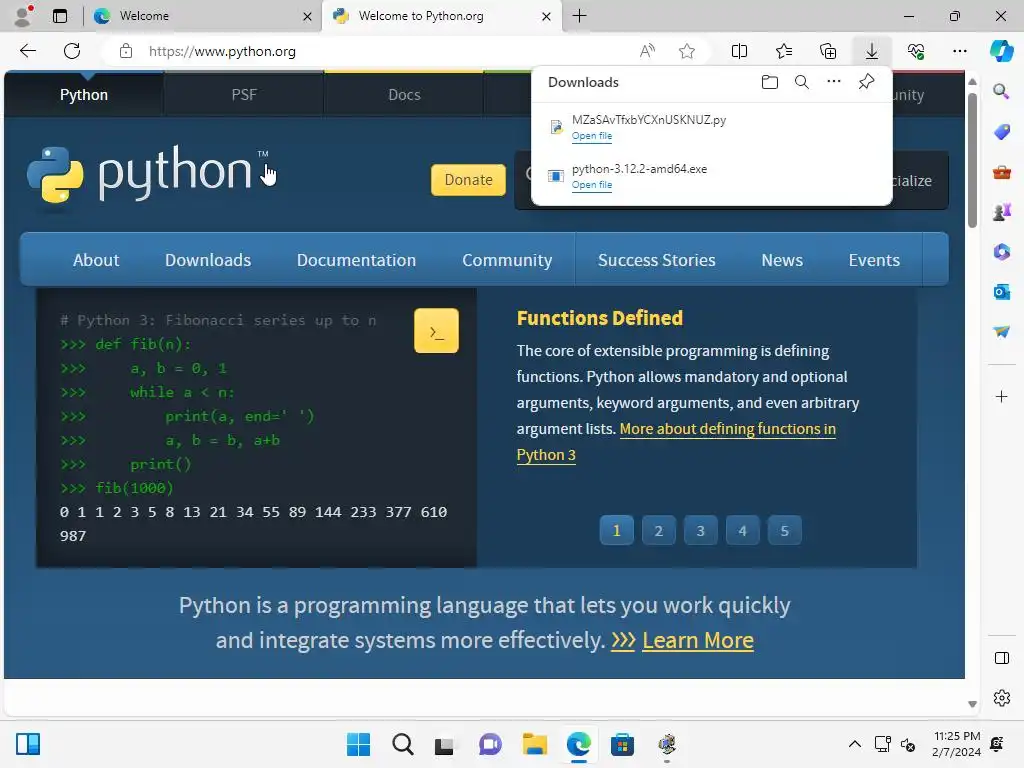Open Browser essentials heart icon
This screenshot has height=768, width=1024.
(x=916, y=51)
